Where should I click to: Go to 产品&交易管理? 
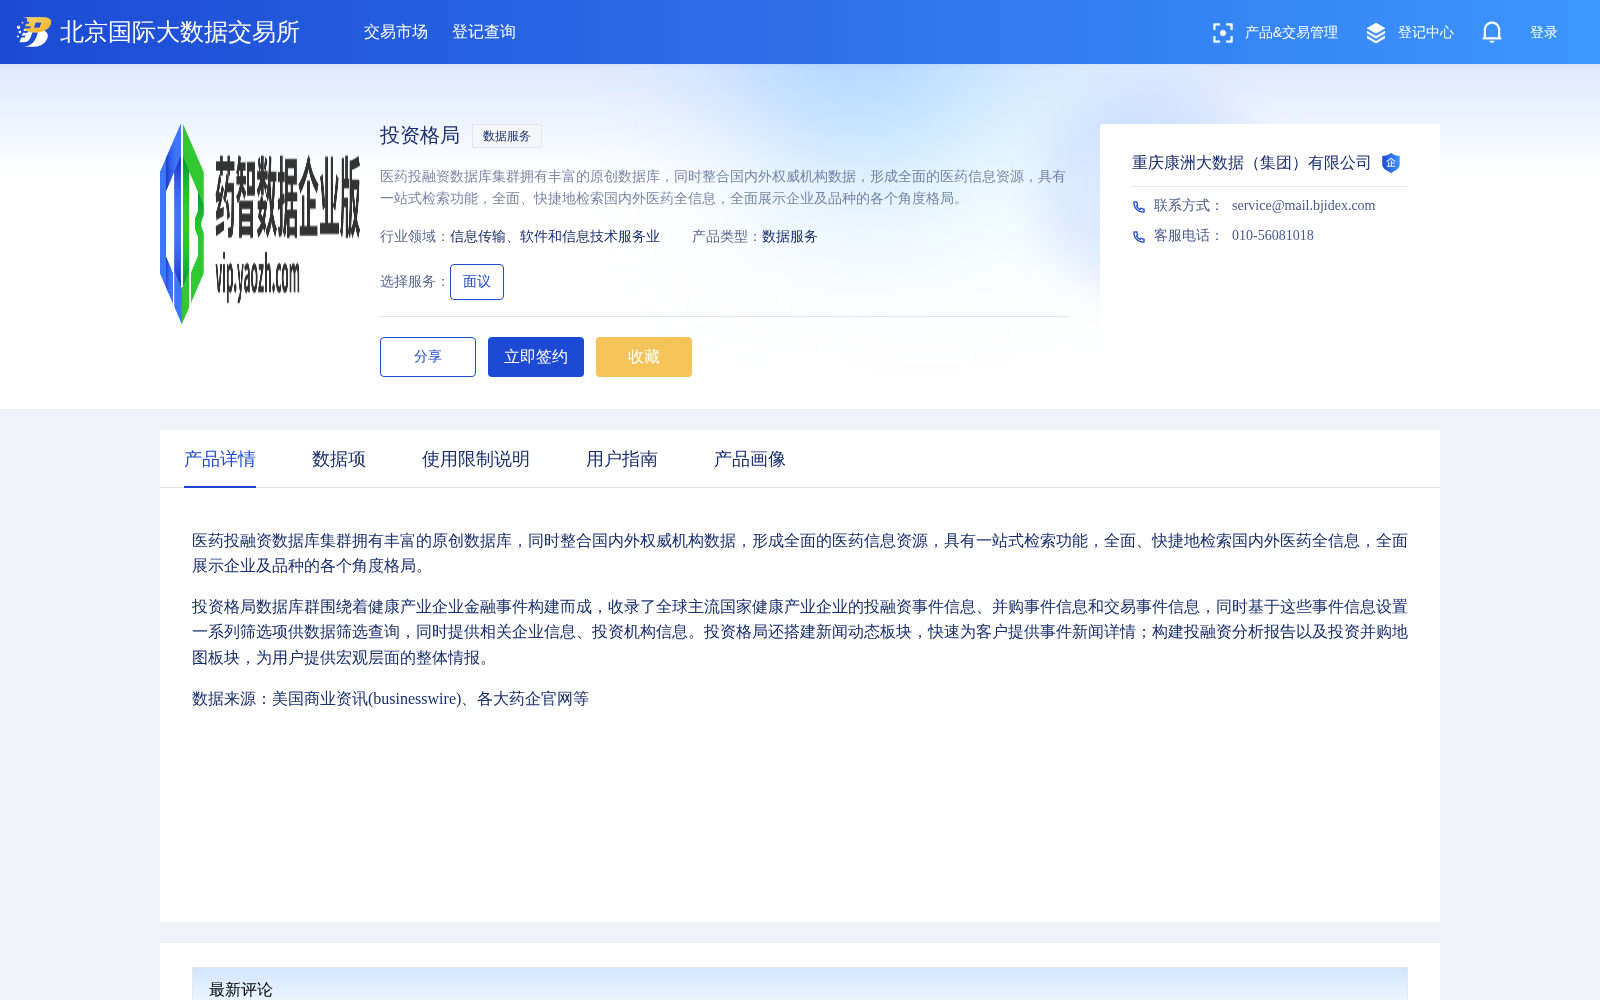[1291, 33]
